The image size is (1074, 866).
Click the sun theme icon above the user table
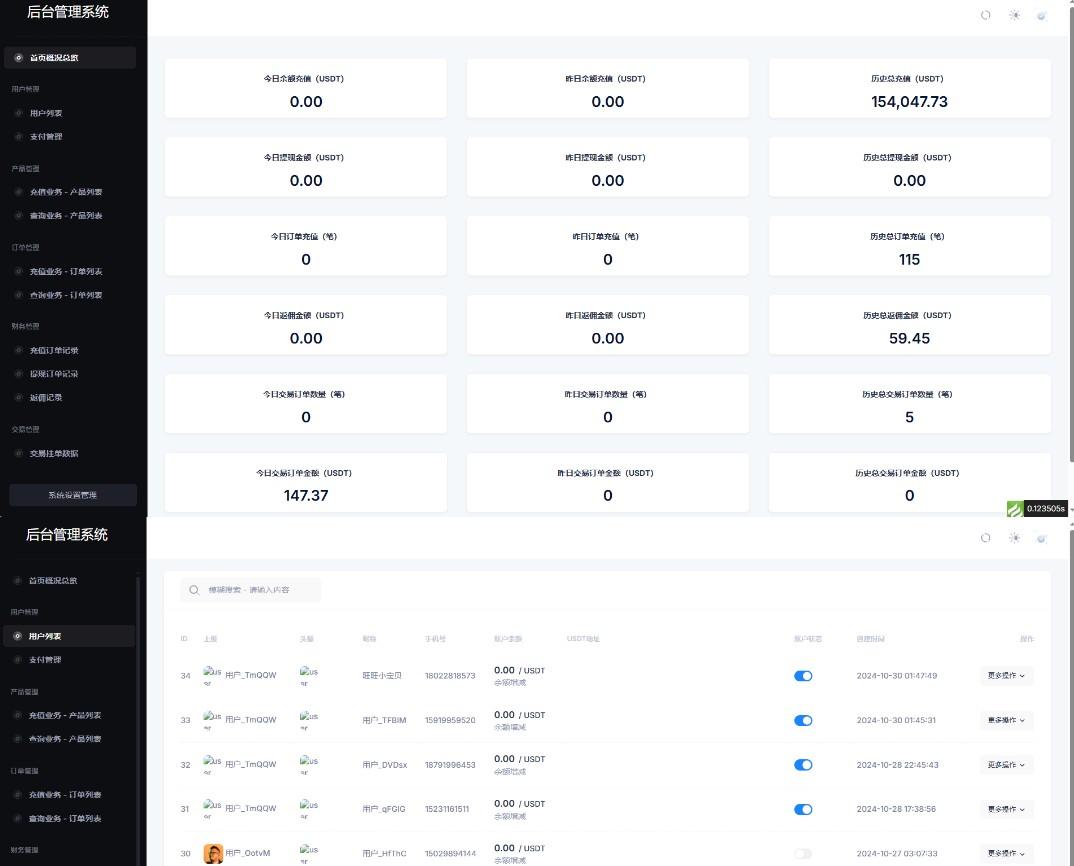1014,538
